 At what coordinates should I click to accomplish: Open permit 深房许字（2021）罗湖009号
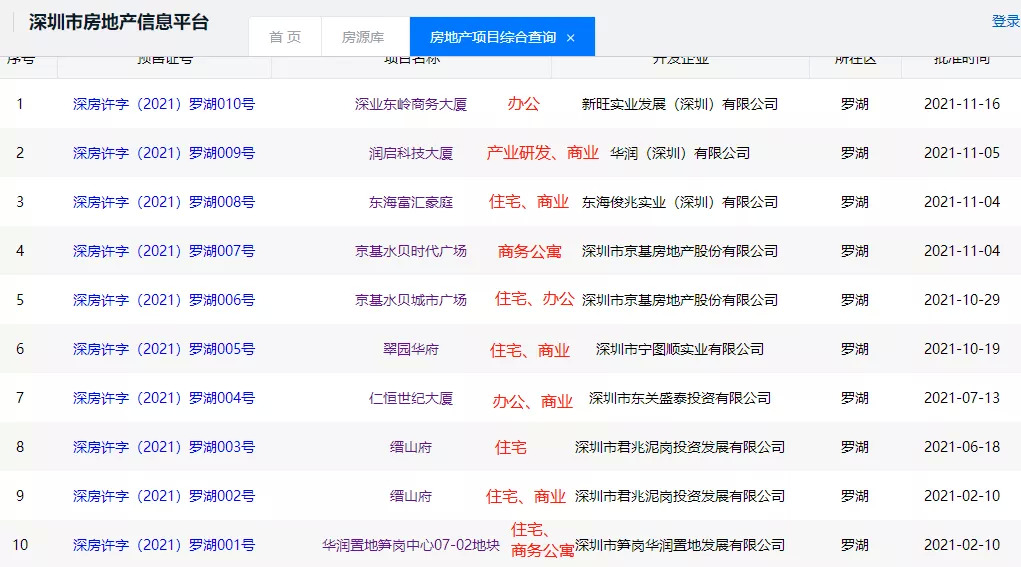point(164,153)
